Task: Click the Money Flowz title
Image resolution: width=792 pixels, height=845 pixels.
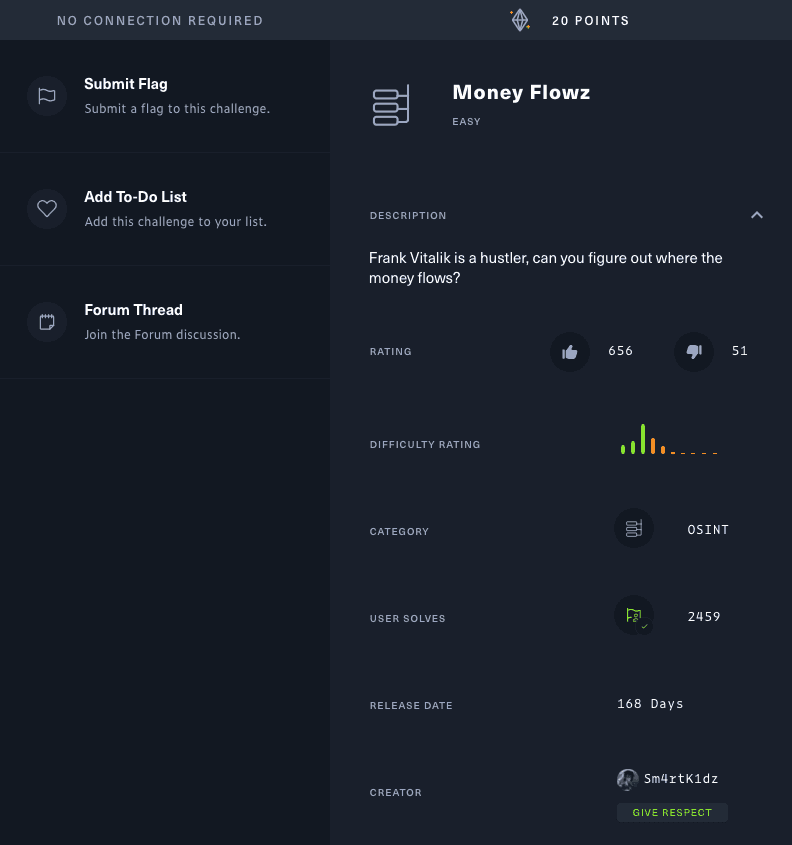Action: (x=521, y=92)
